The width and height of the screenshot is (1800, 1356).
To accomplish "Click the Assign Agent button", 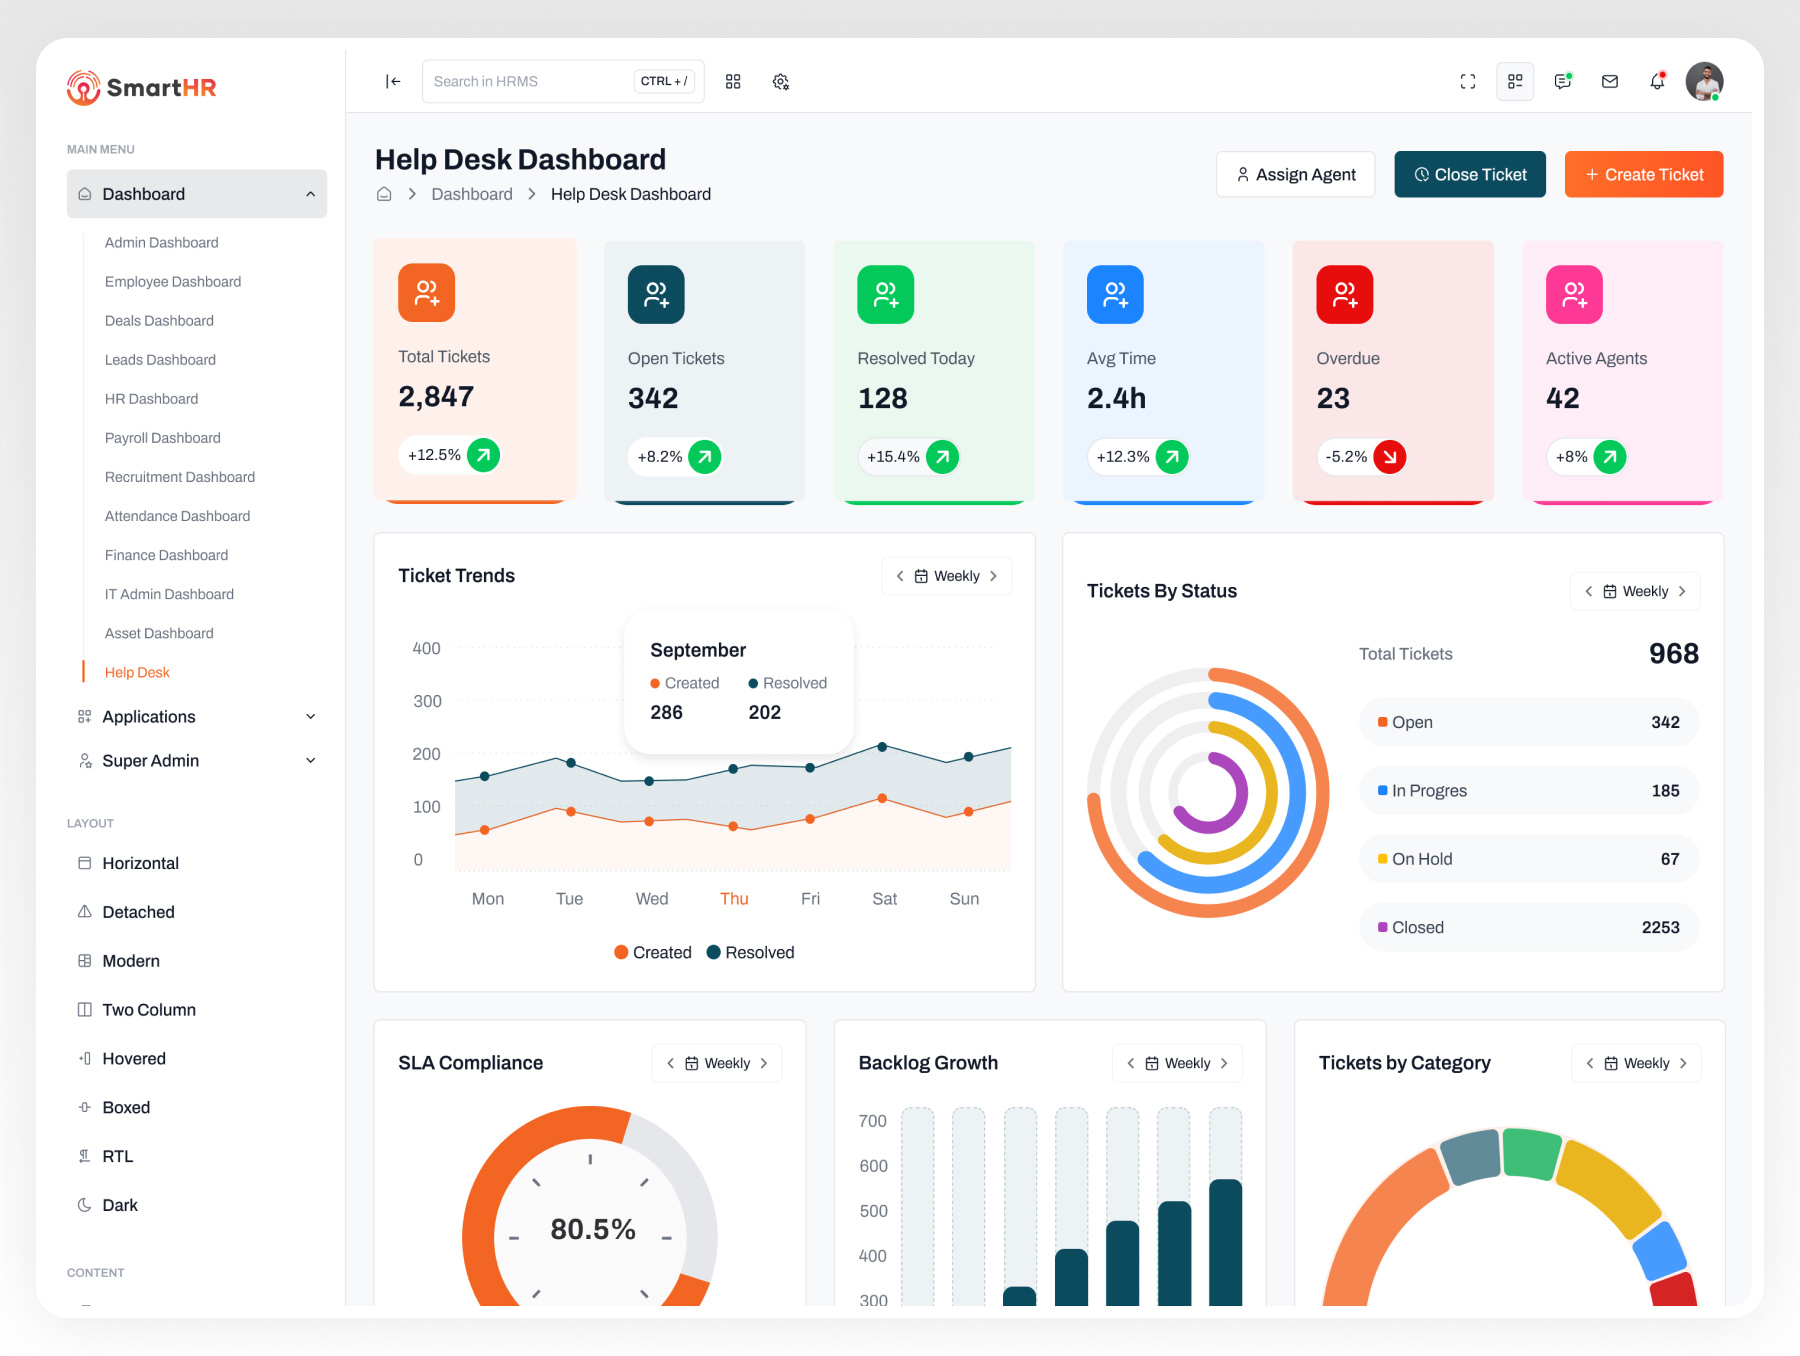I will pyautogui.click(x=1296, y=175).
